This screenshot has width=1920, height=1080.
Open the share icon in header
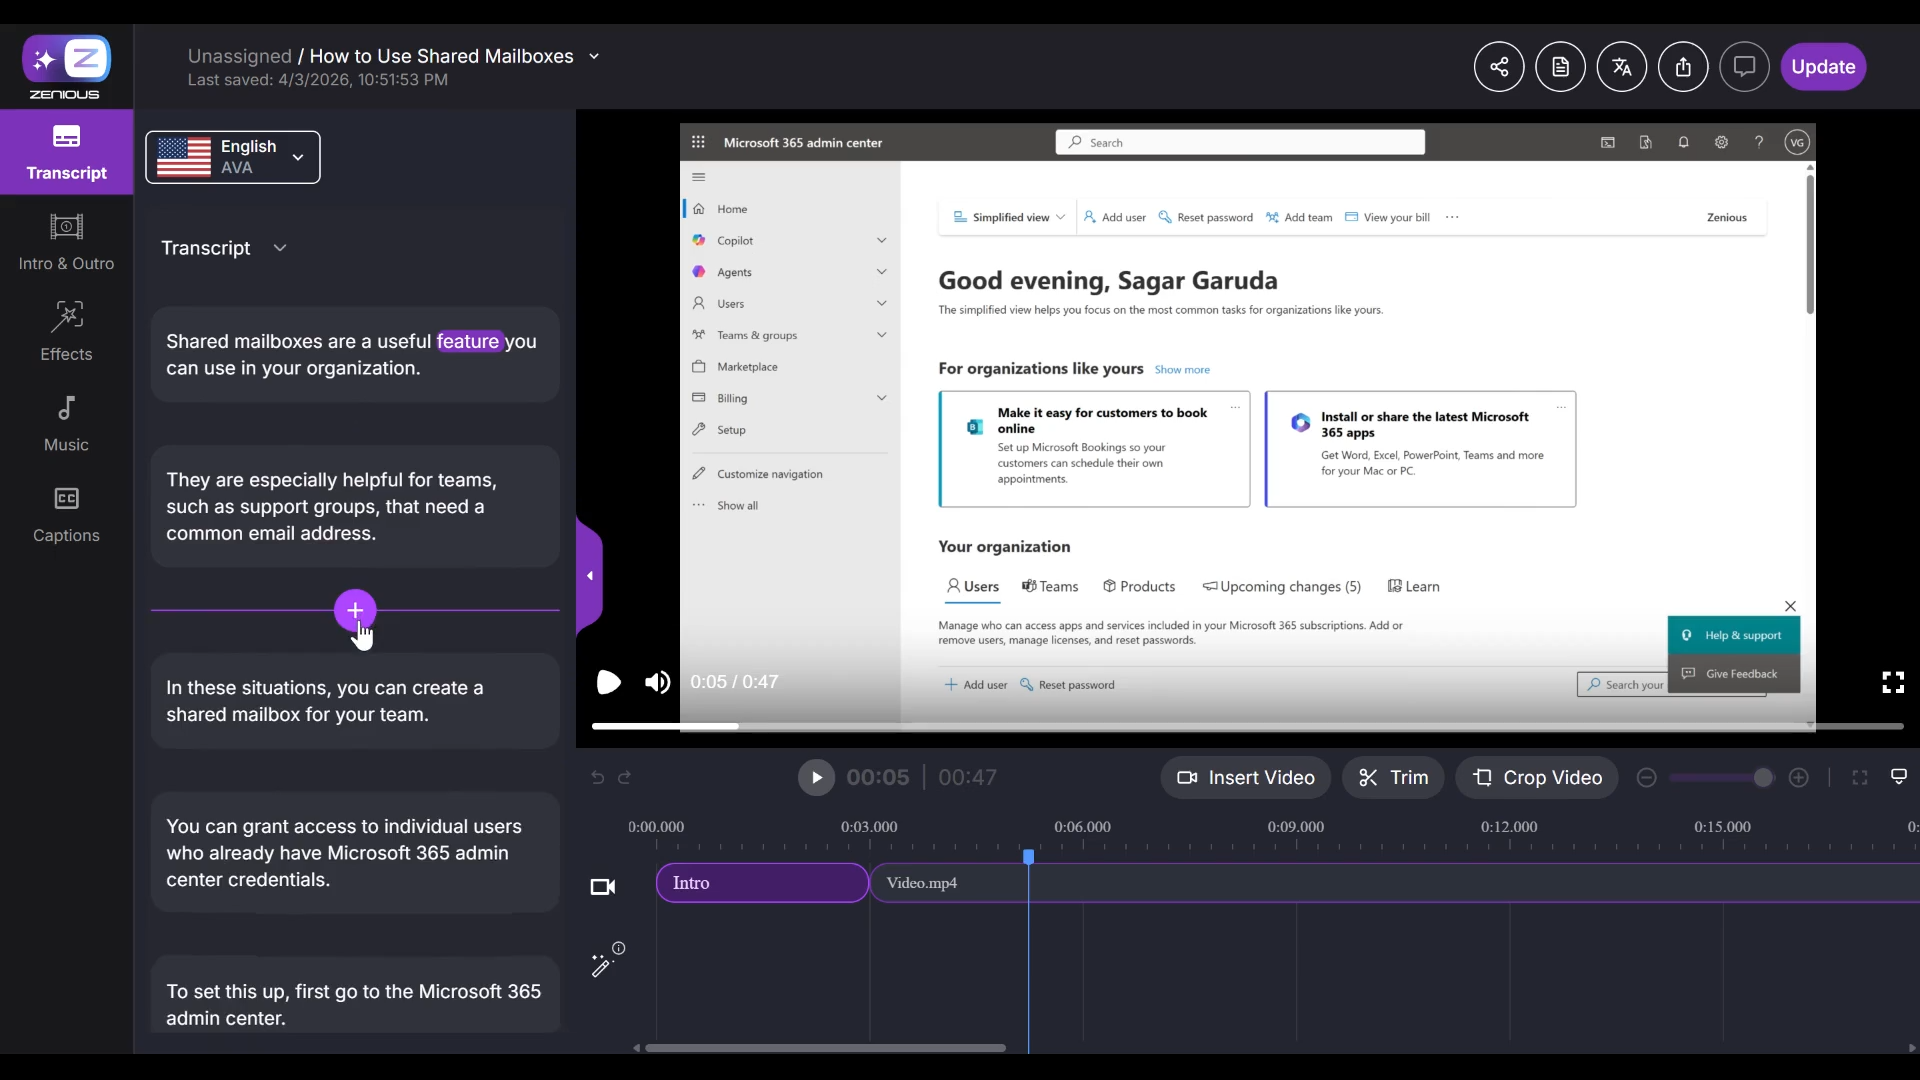pyautogui.click(x=1498, y=67)
